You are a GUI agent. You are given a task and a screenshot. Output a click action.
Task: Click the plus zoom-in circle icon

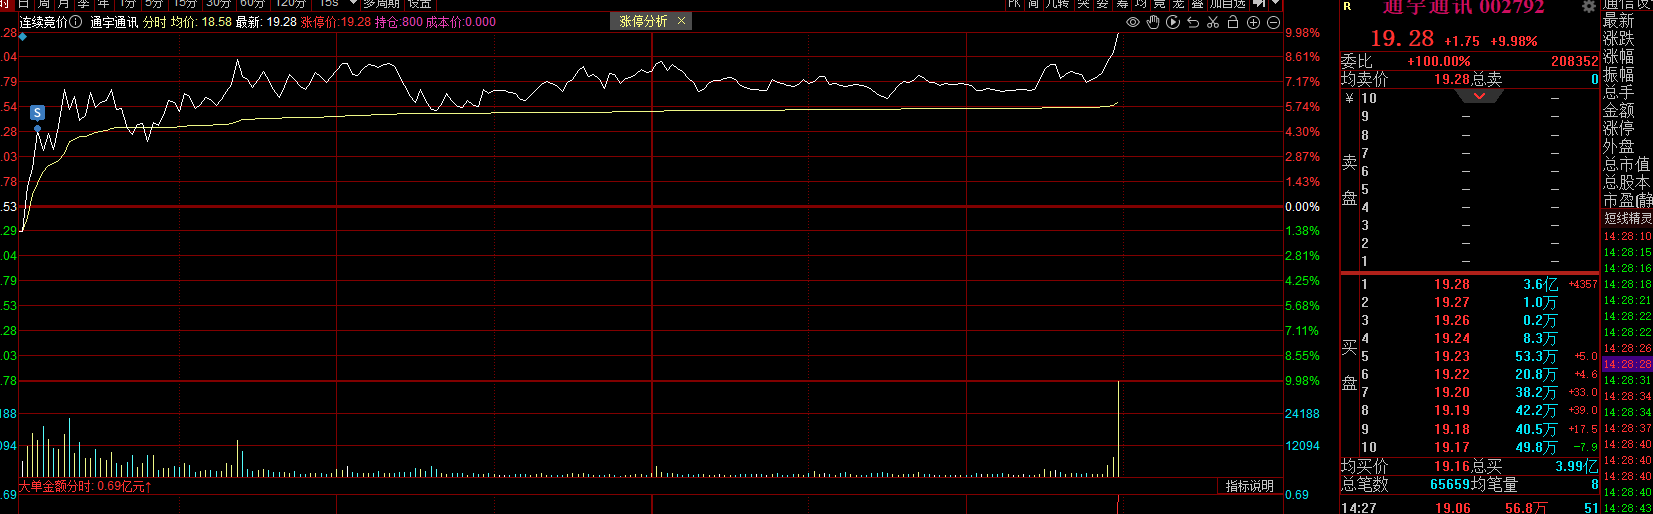point(1253,22)
